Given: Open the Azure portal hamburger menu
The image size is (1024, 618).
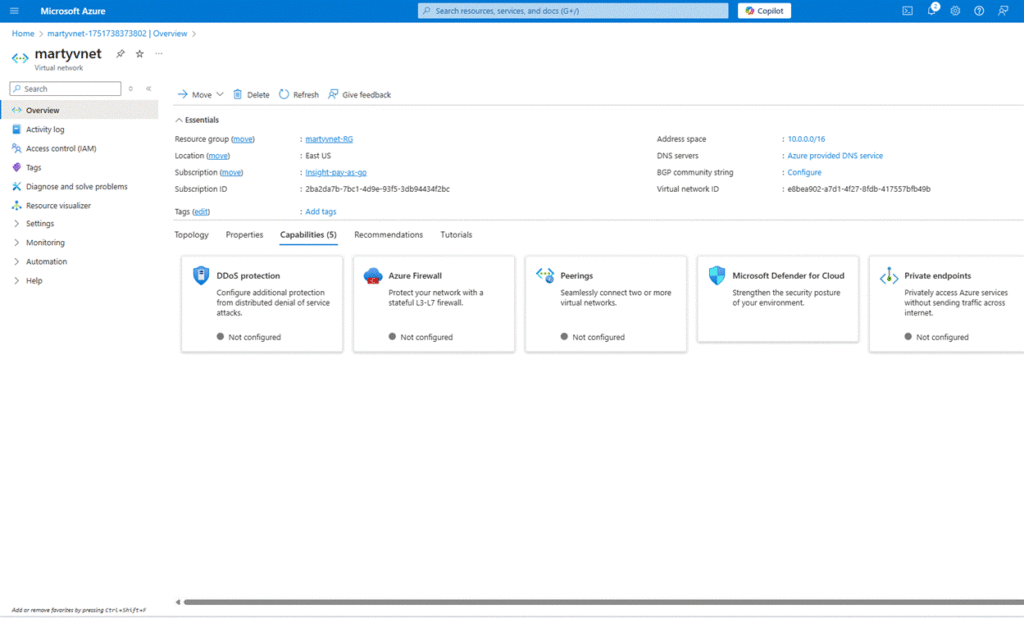Looking at the screenshot, I should coord(14,11).
